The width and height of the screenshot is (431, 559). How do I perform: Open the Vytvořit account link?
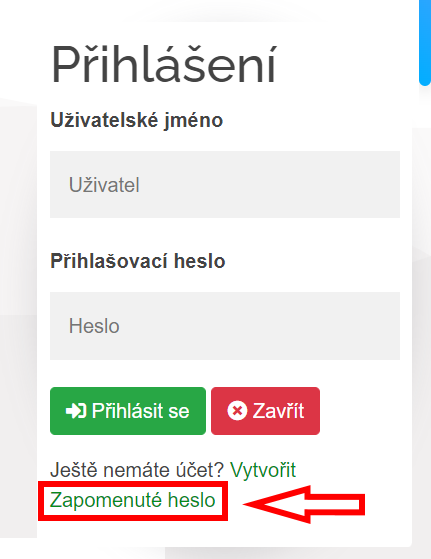[263, 470]
